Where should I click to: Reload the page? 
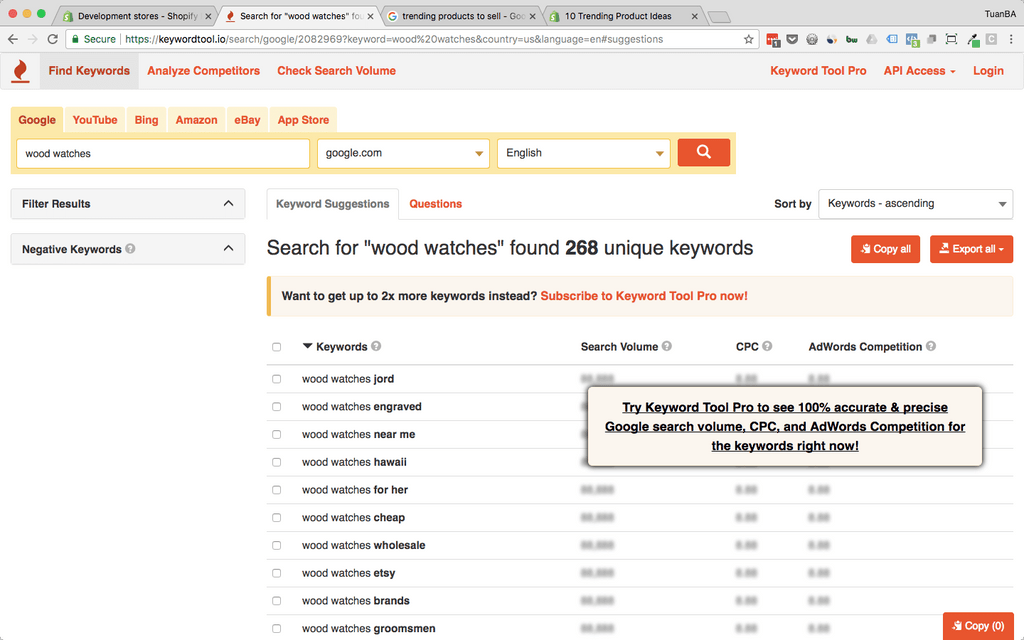tap(53, 39)
